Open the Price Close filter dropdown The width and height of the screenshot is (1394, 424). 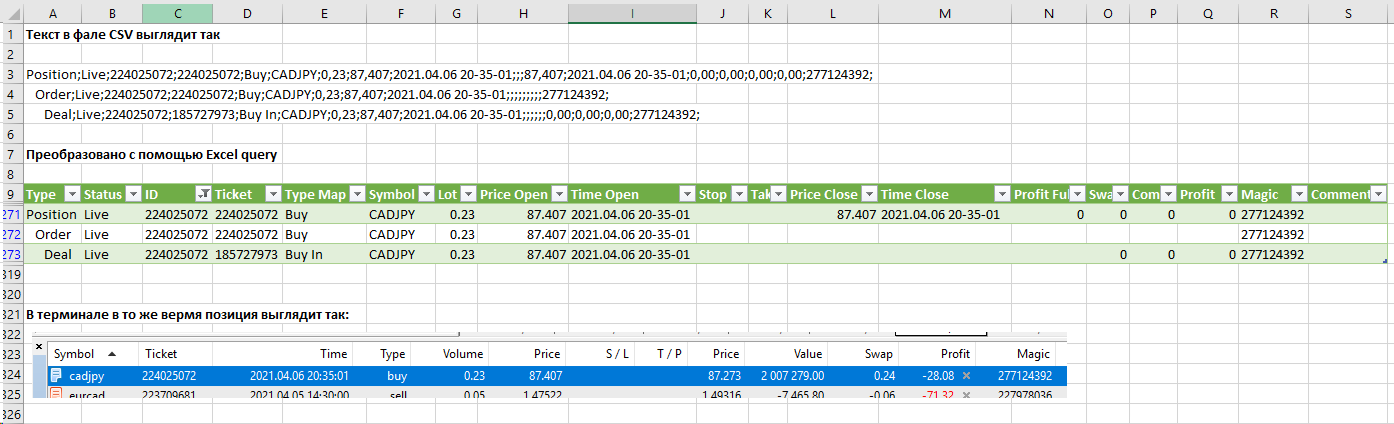pos(868,194)
